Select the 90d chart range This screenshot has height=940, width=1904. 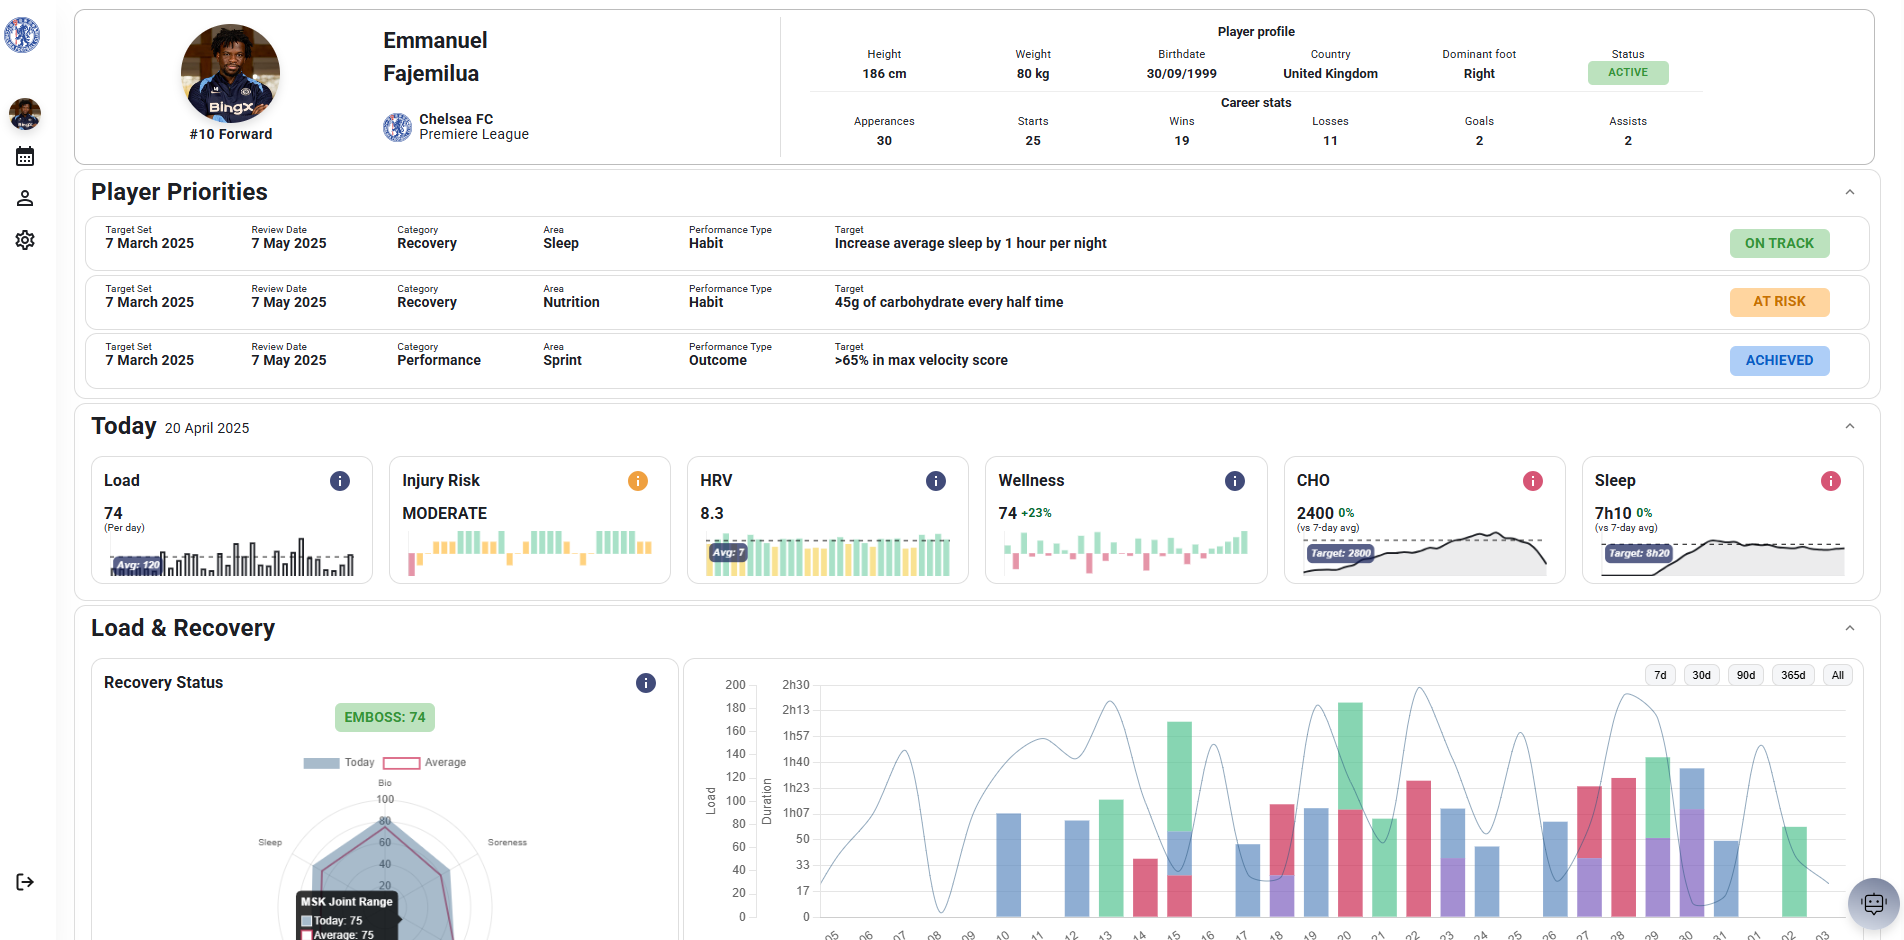[x=1745, y=675]
